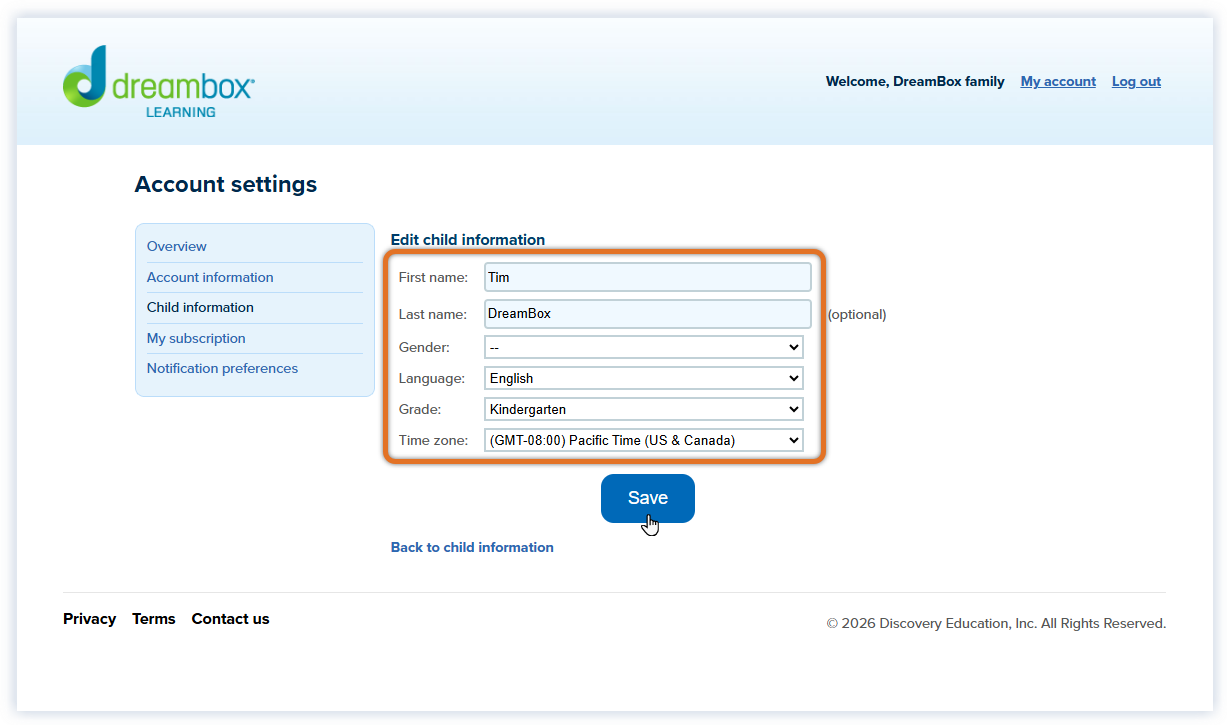
Task: Click the (optional) label text
Action: tap(857, 314)
